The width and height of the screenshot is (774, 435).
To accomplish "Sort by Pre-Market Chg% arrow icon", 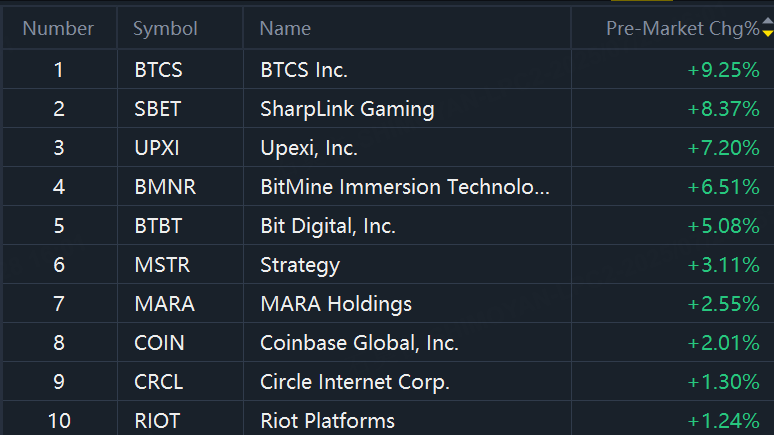I will (x=768, y=27).
